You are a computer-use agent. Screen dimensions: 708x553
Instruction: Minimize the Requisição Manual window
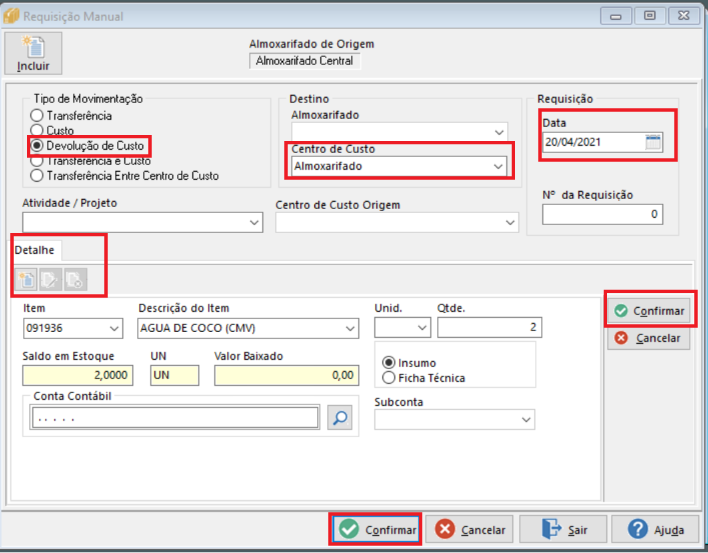tap(615, 16)
